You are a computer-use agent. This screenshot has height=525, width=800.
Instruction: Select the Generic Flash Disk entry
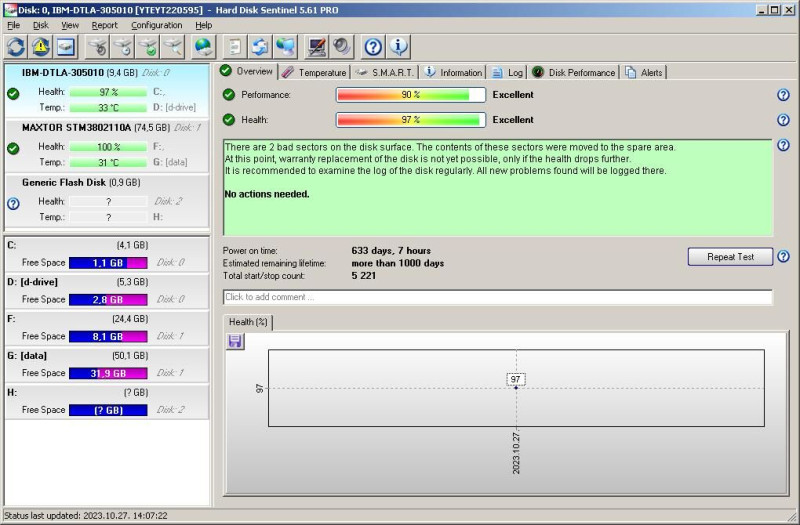coord(107,201)
